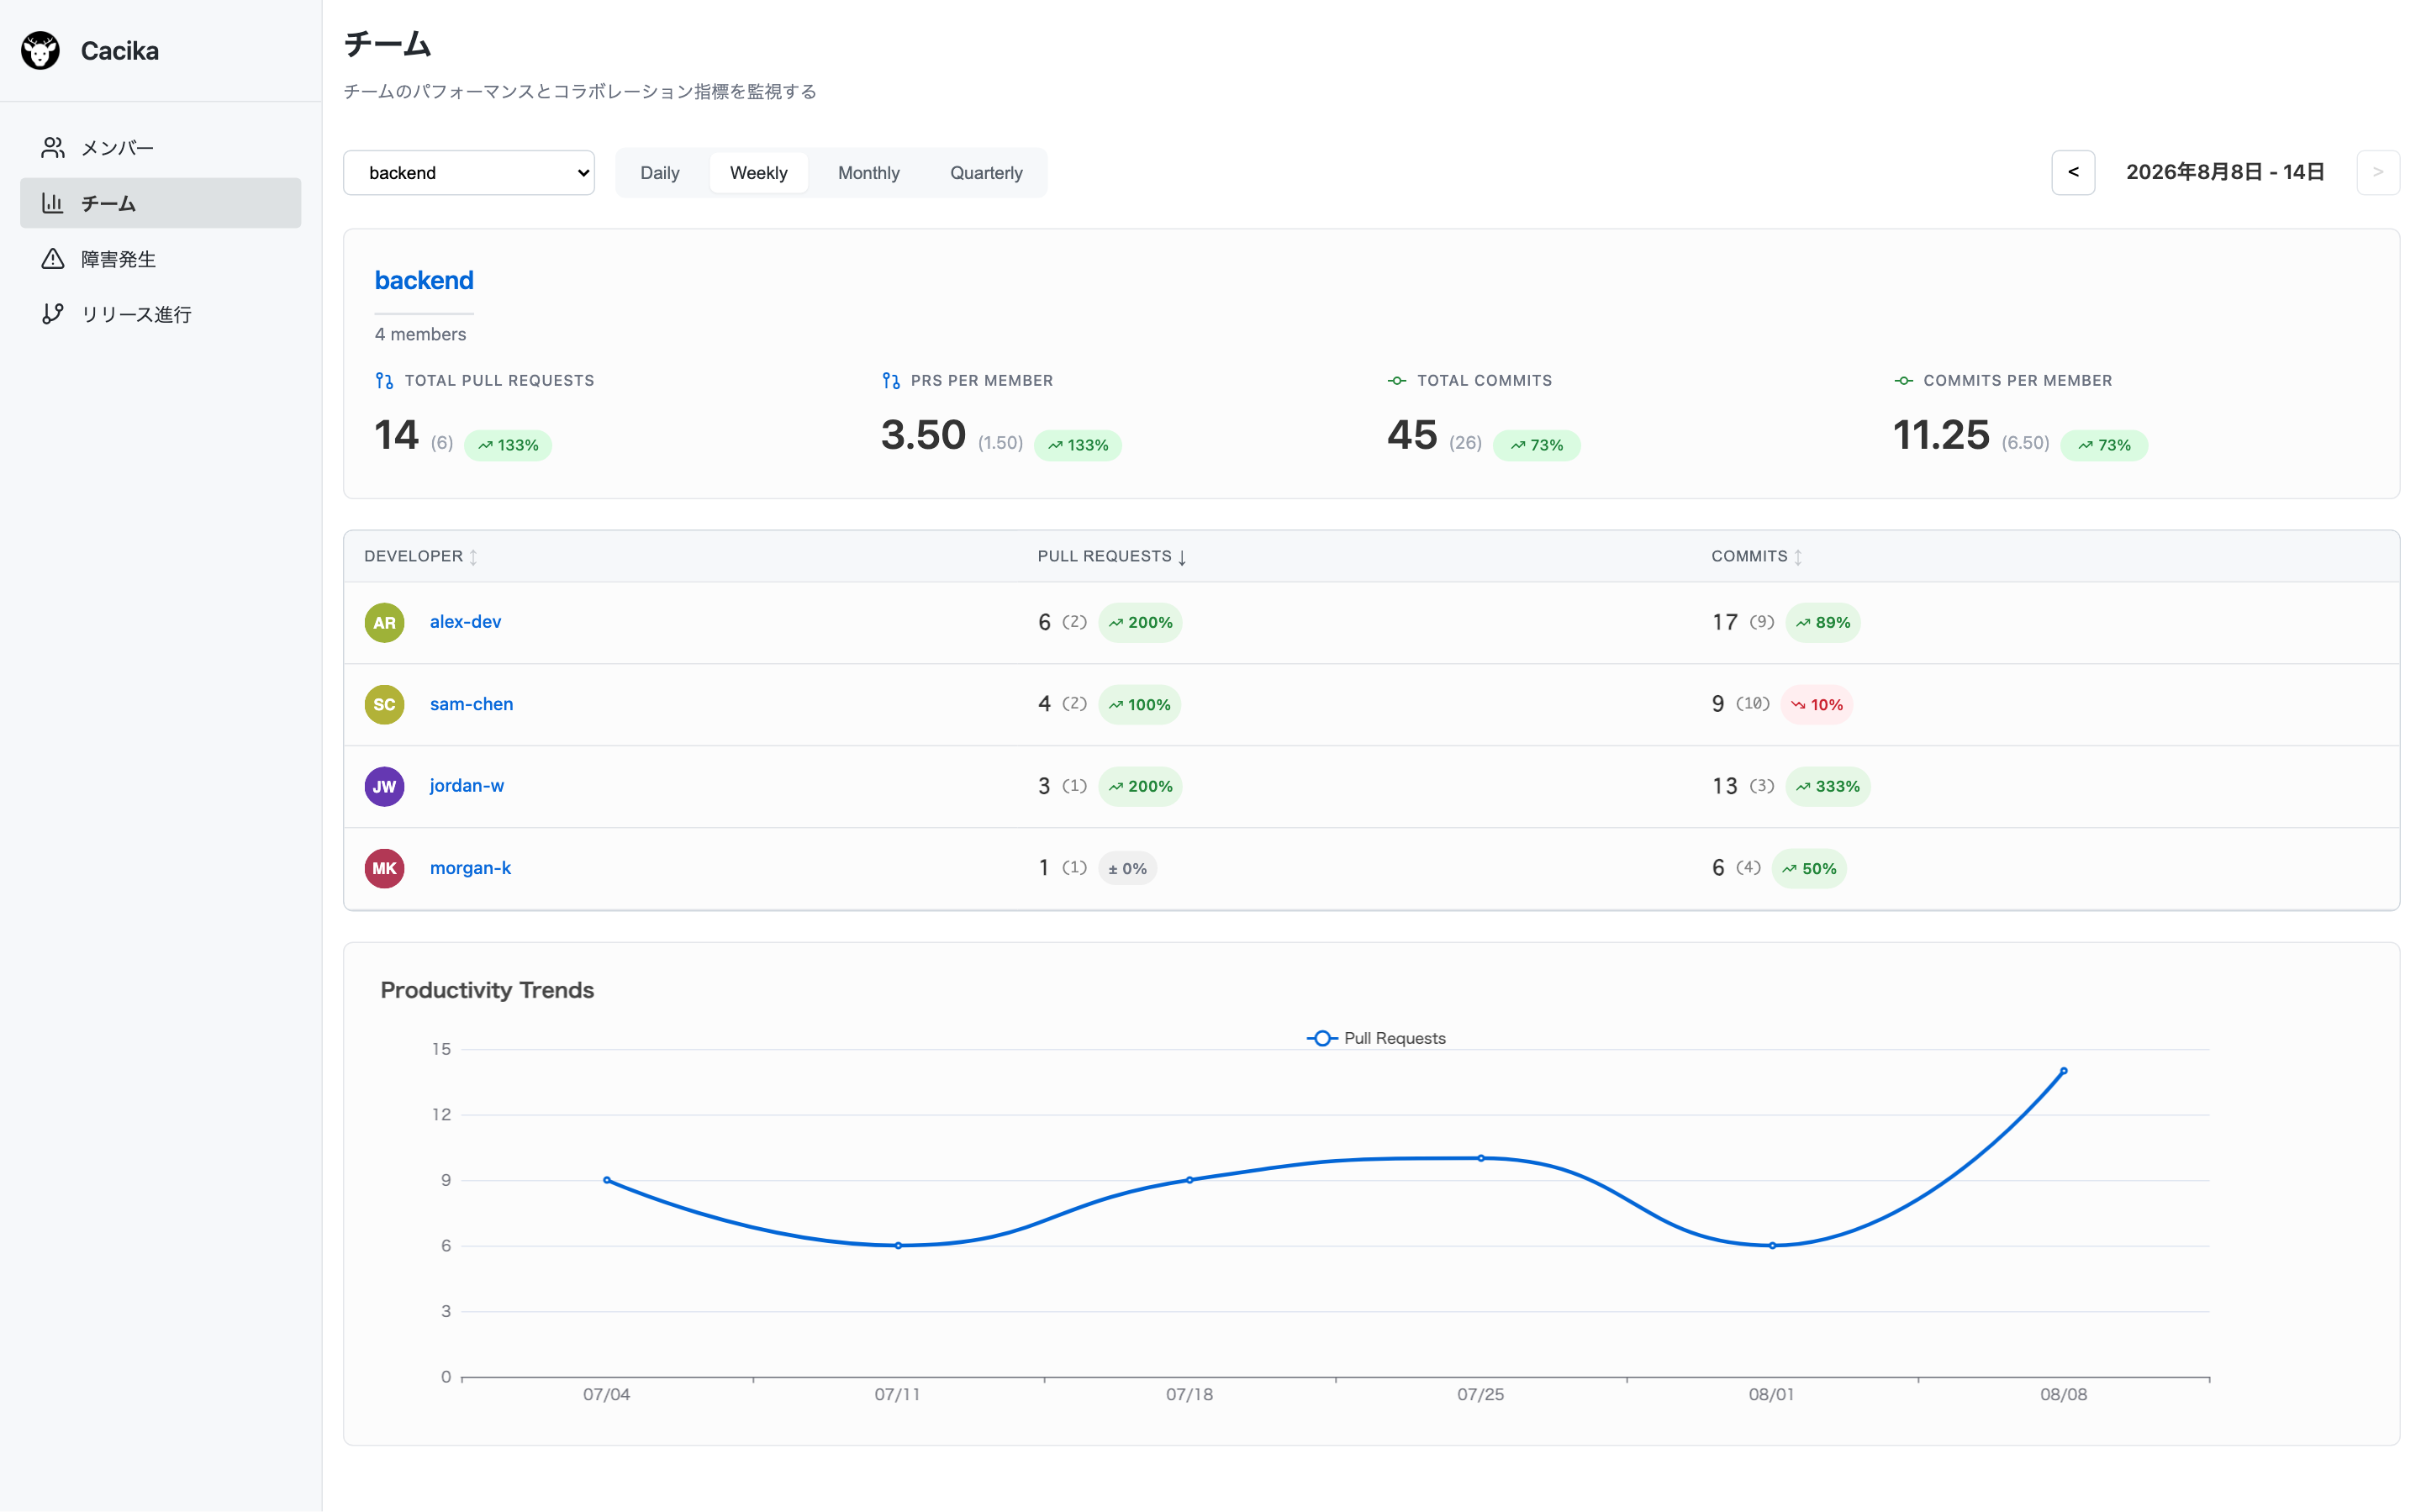Screen dimensions: 2421x1512
Task: Open リリース進行 page in sidebar
Action: tap(160, 314)
